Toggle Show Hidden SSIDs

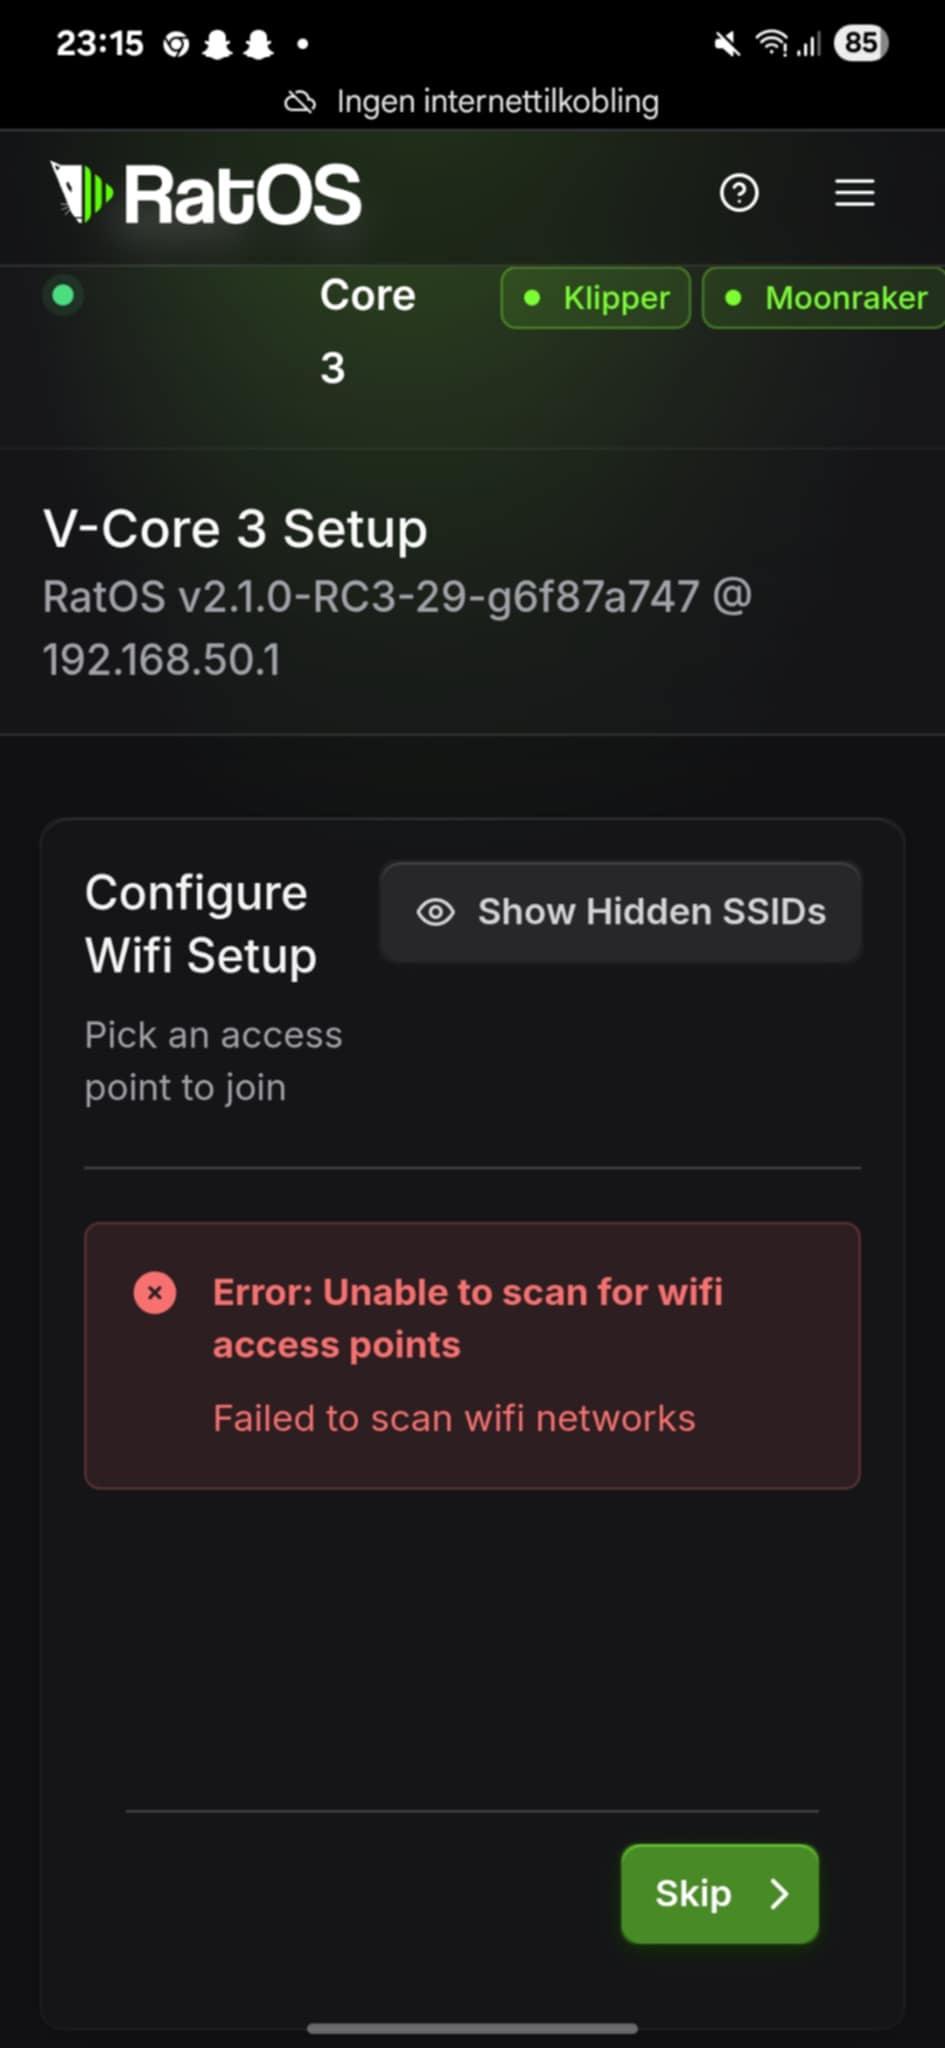620,912
